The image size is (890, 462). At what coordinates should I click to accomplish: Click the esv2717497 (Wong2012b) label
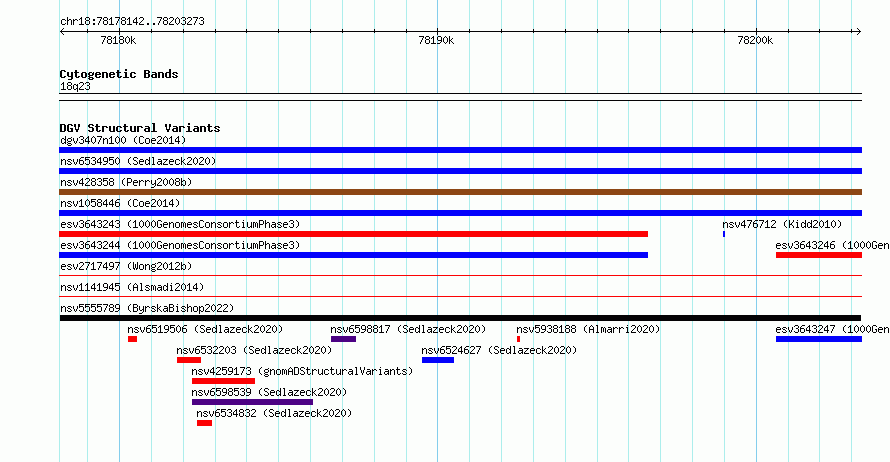click(x=126, y=266)
